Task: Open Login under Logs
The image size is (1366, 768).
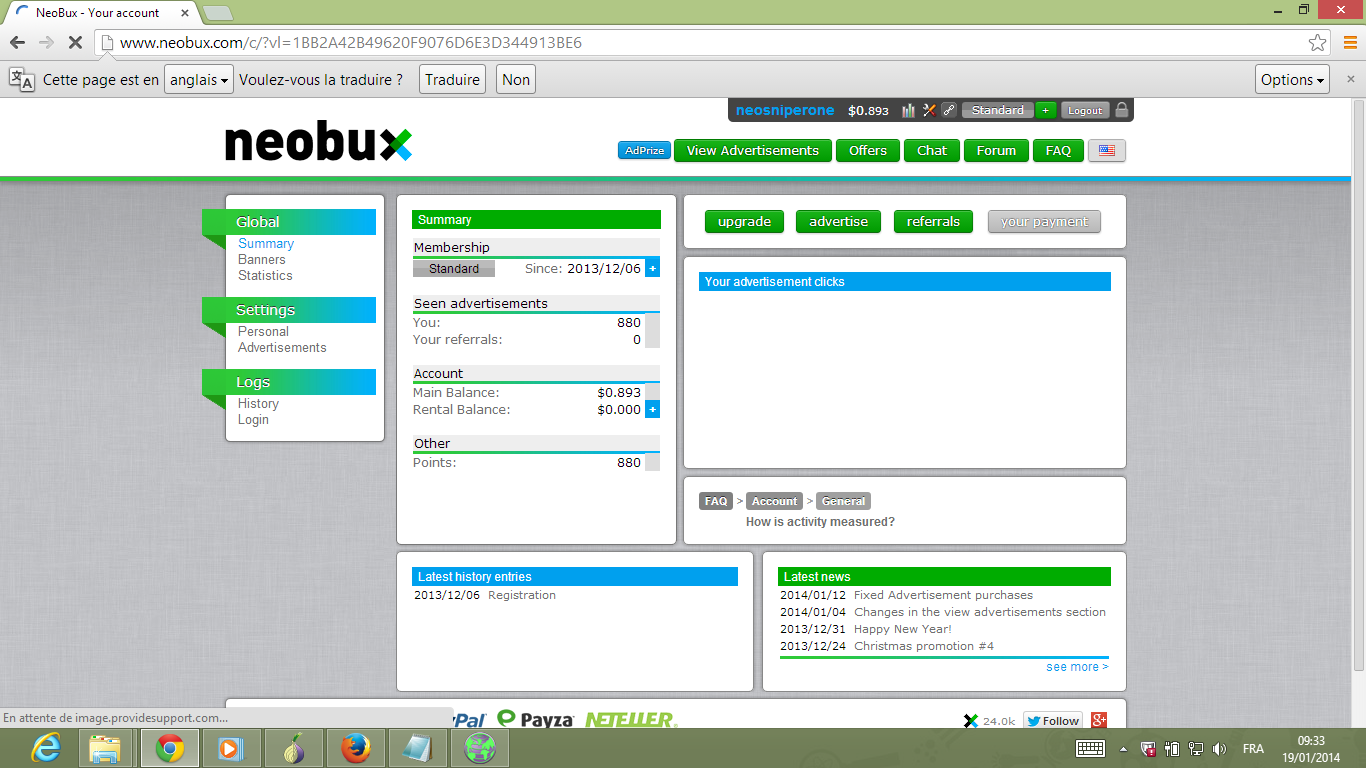Action: 253,420
